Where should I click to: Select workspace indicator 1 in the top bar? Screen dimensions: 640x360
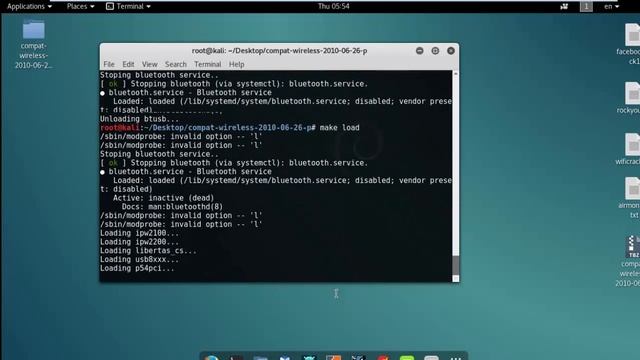coord(586,6)
